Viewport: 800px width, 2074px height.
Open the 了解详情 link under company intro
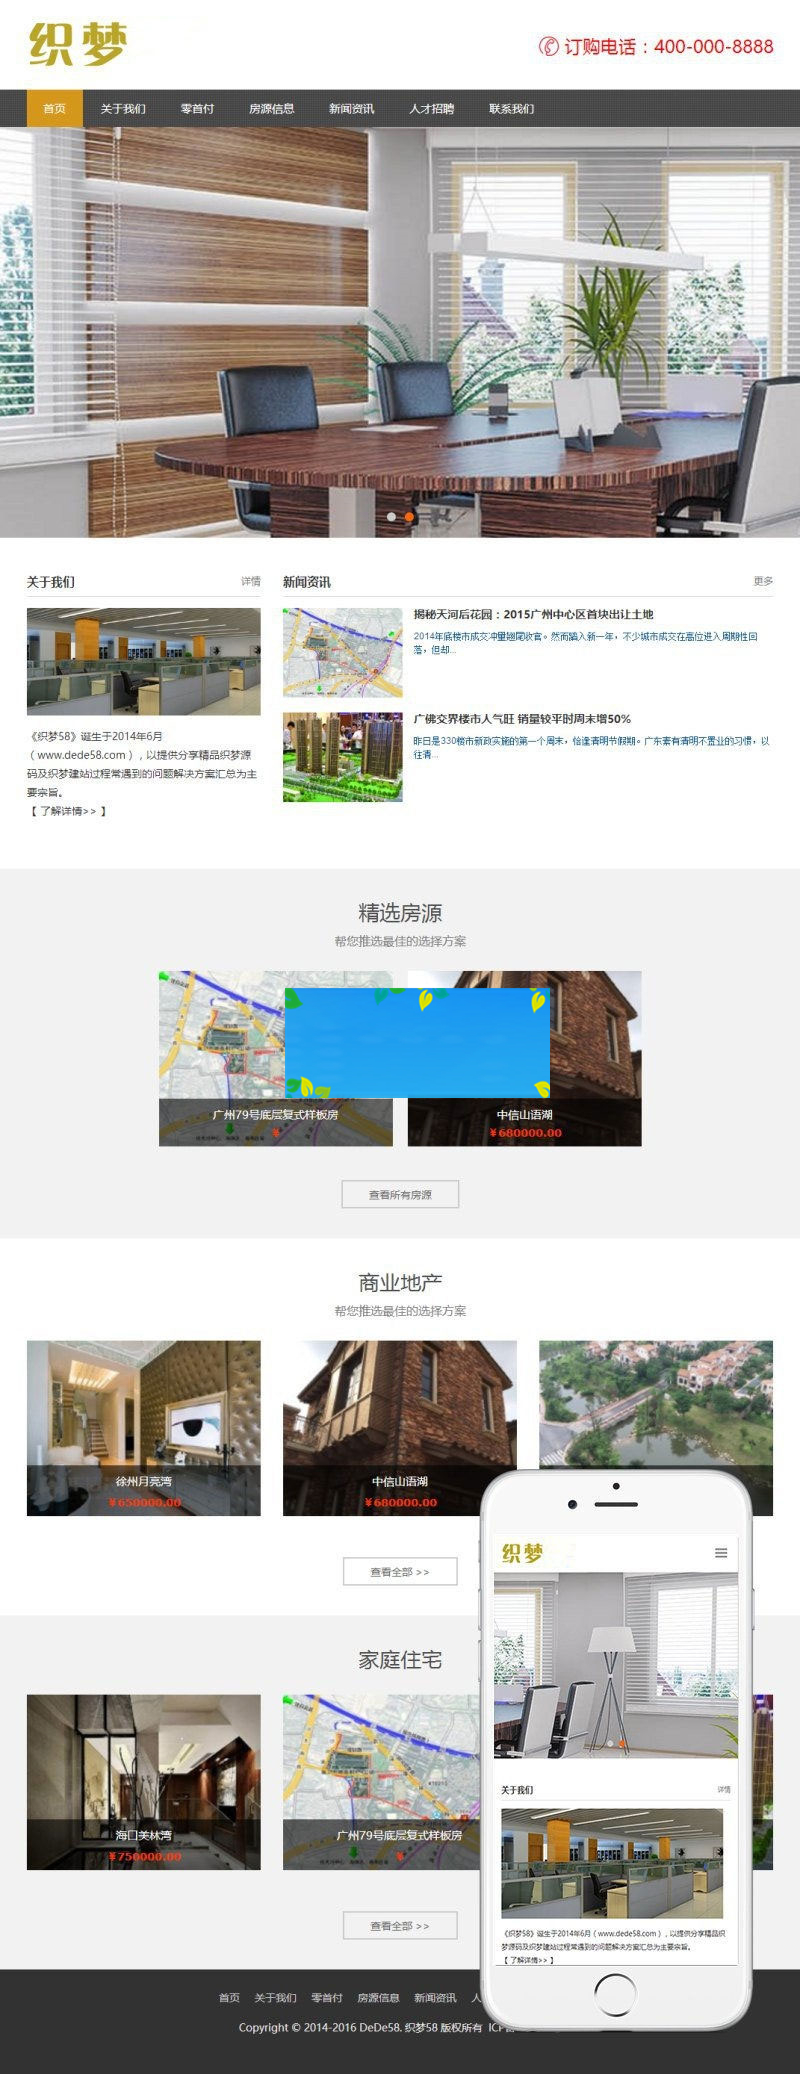tap(68, 811)
